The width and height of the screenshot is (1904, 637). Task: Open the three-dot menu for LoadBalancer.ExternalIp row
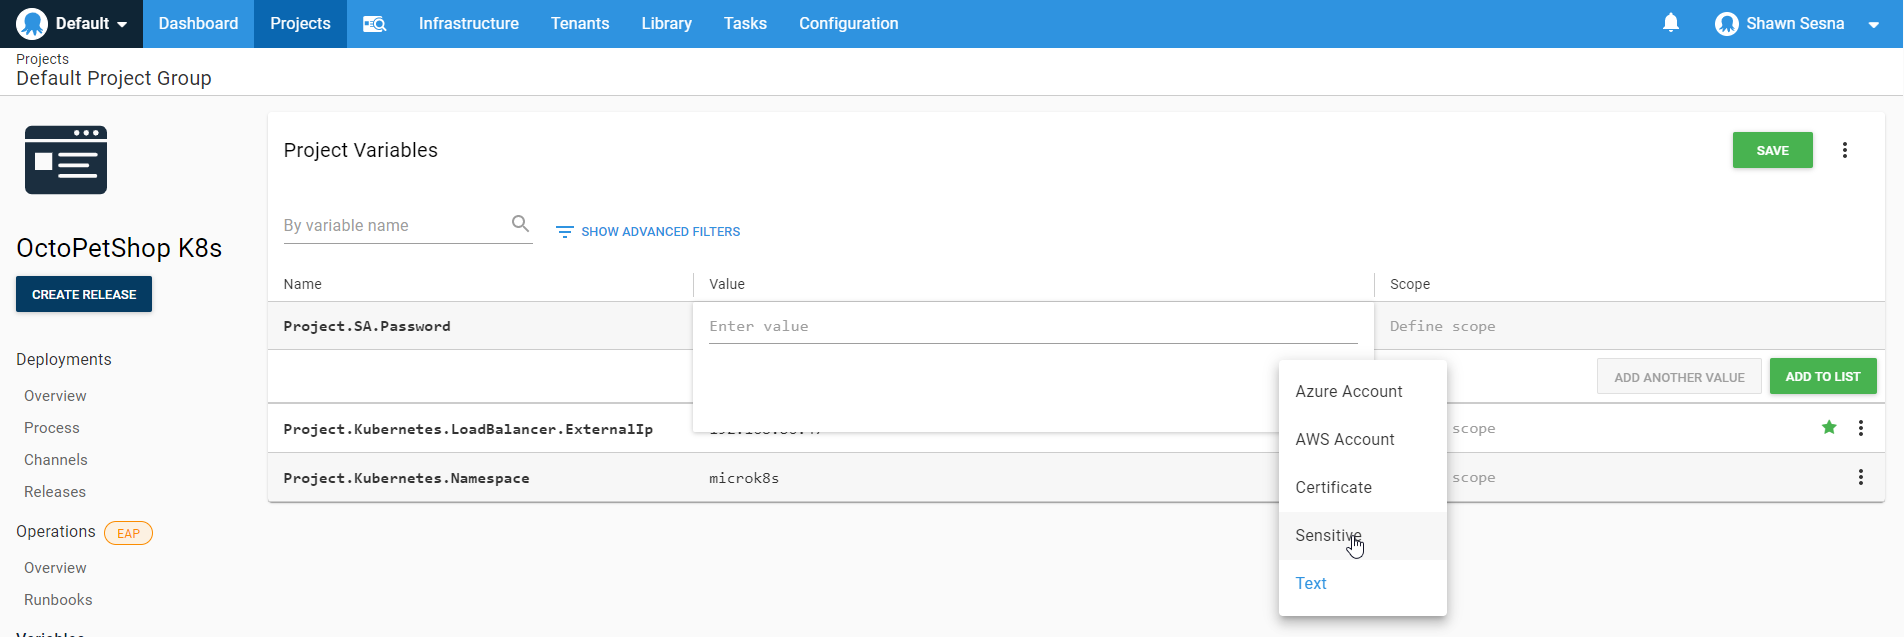coord(1860,428)
